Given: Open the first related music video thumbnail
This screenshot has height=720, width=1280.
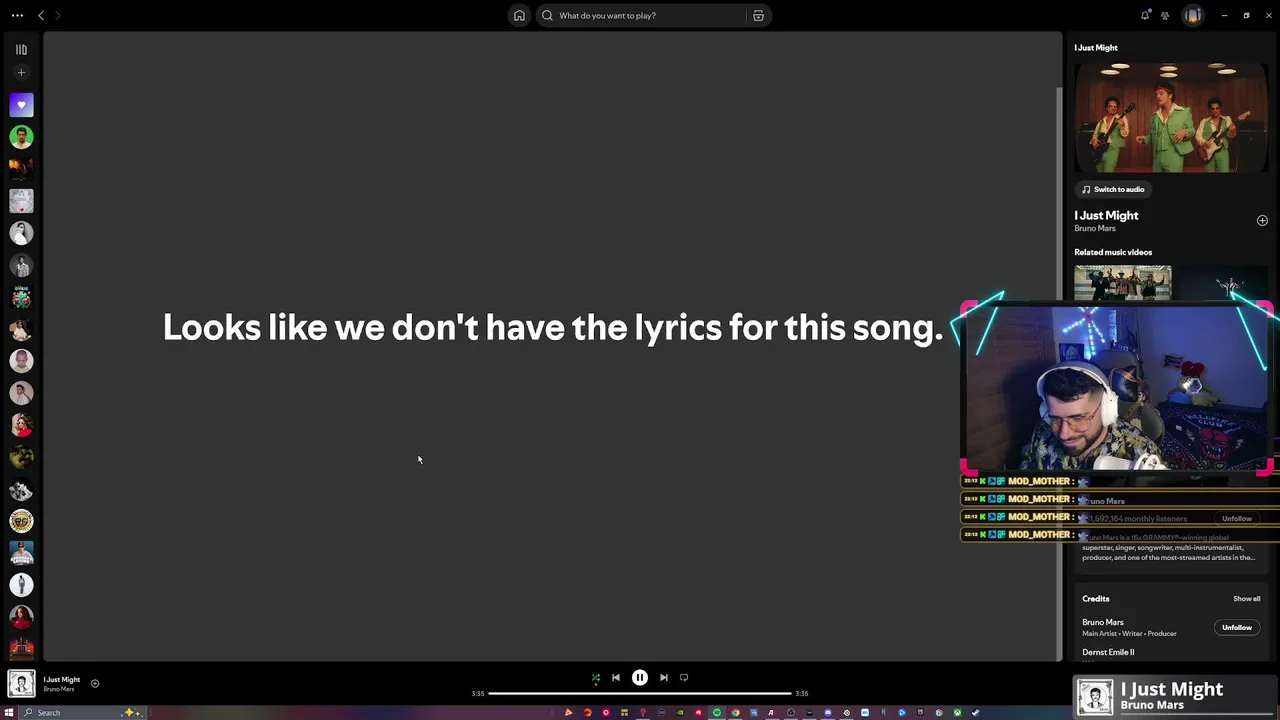Looking at the screenshot, I should click(x=1123, y=283).
